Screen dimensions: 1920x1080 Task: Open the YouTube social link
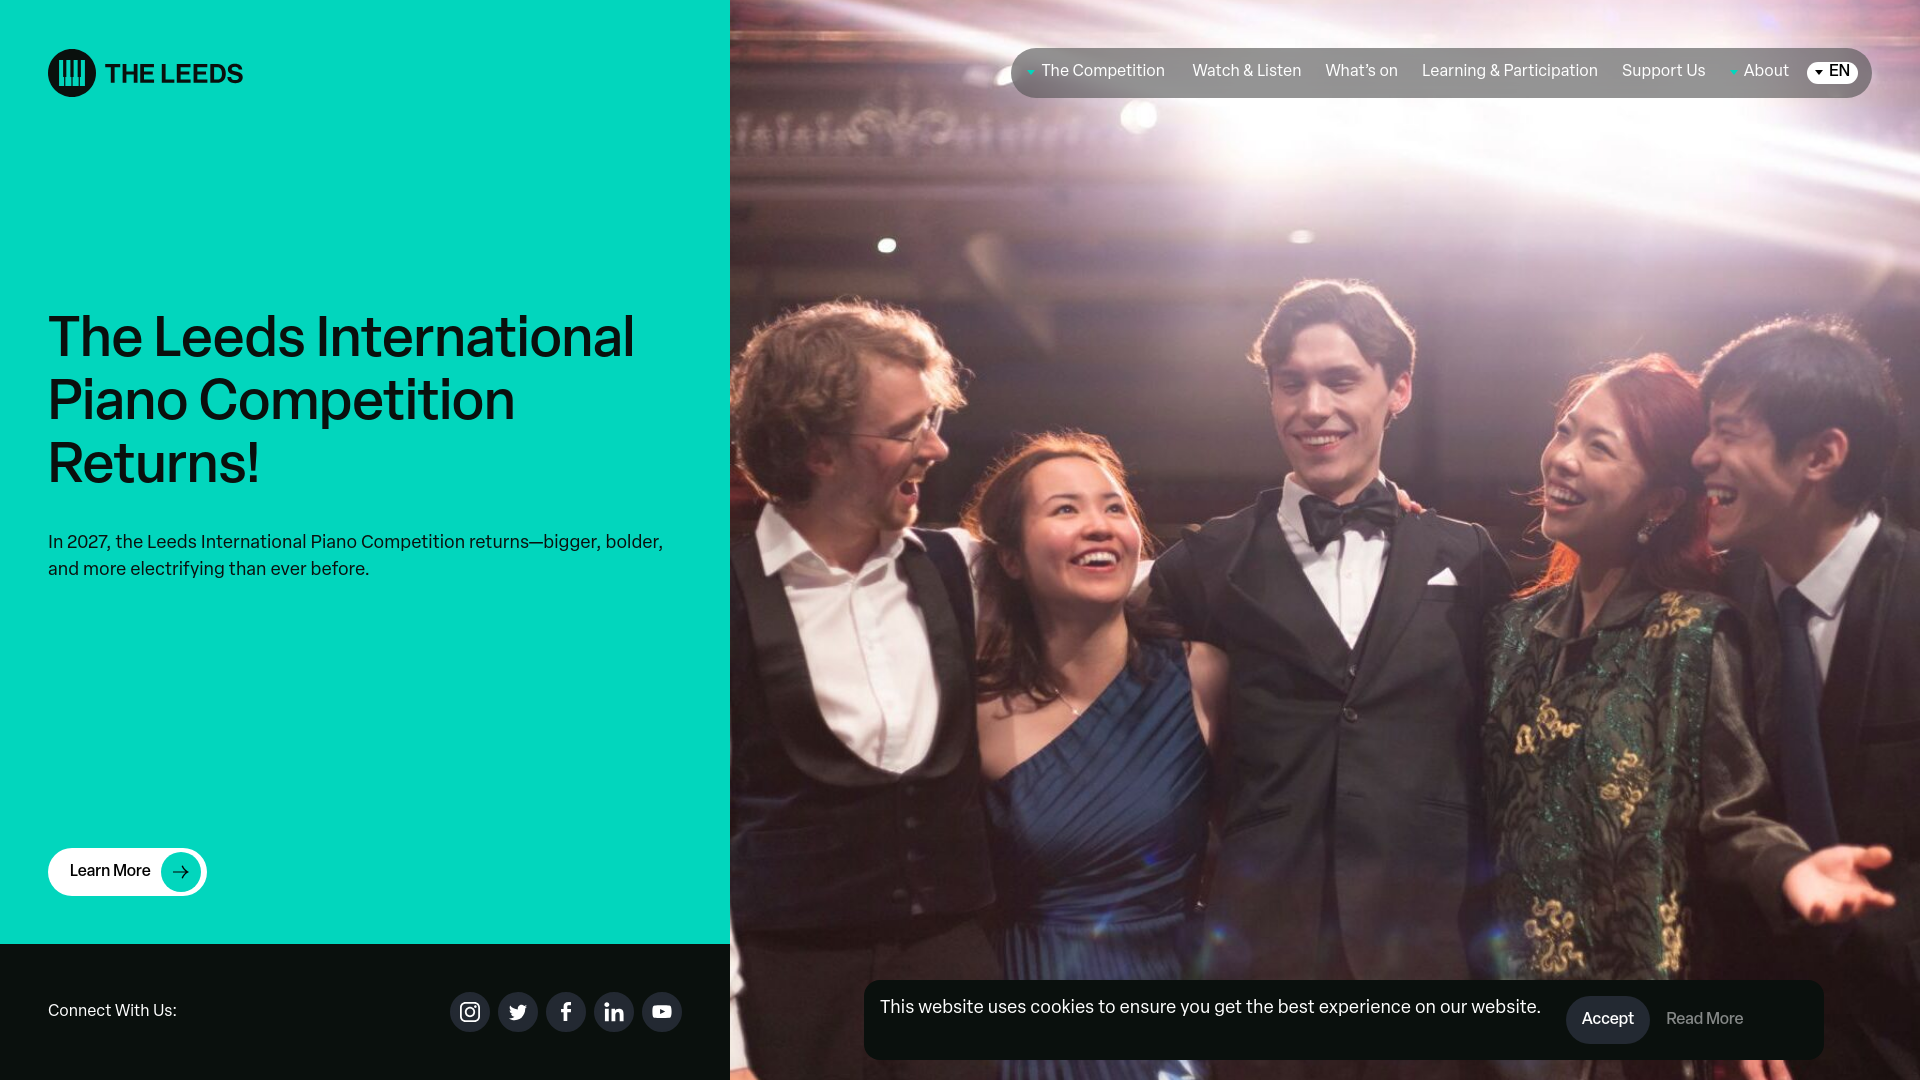coord(662,1012)
